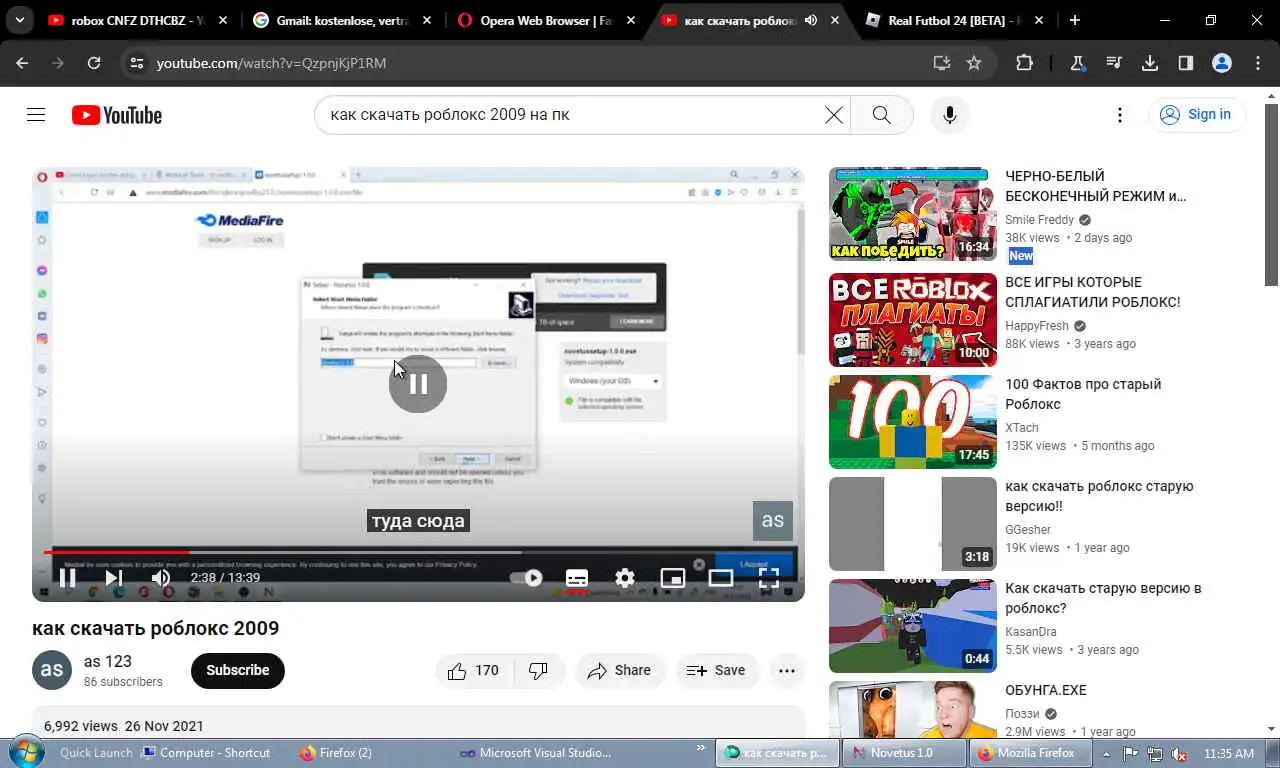This screenshot has width=1280, height=768.
Task: Expand the taskbar overflow chevron
Action: (x=701, y=748)
